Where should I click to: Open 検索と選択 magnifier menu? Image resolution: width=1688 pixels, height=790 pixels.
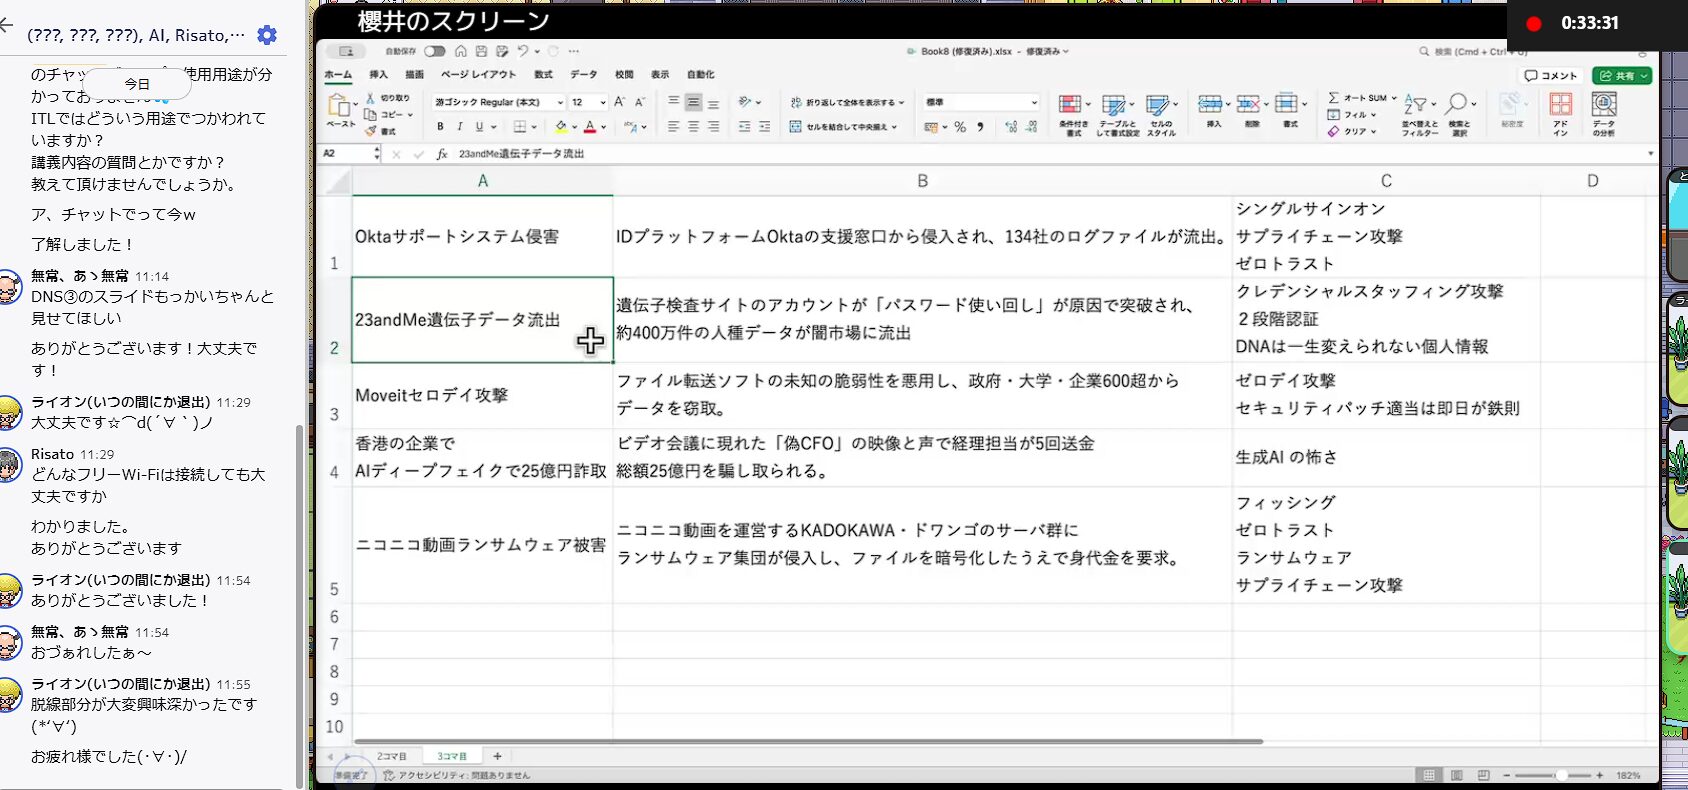pos(1459,115)
